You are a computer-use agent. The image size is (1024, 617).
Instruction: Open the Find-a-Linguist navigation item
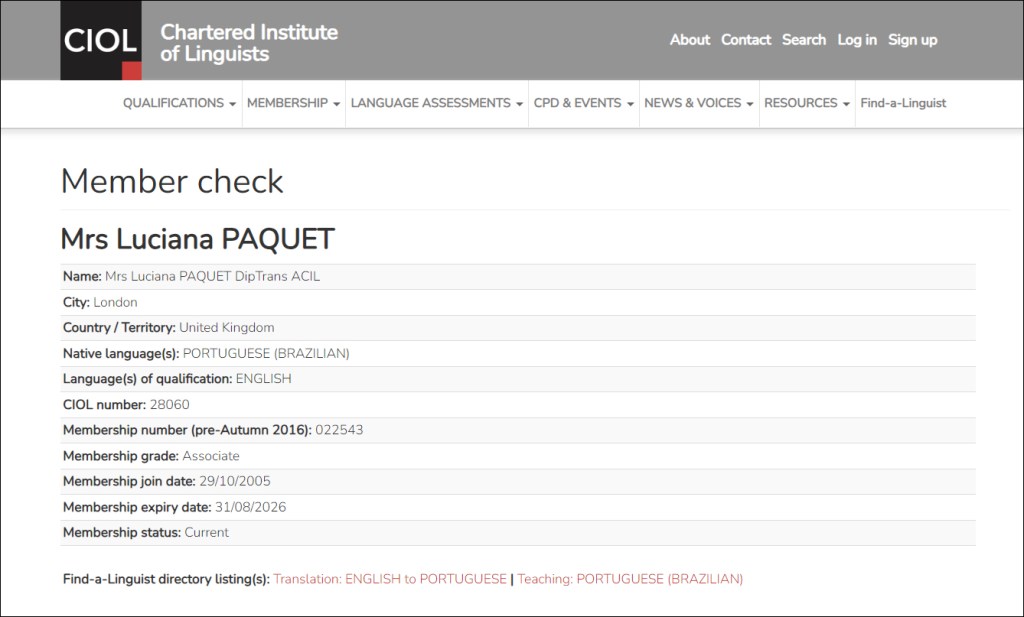pos(903,103)
